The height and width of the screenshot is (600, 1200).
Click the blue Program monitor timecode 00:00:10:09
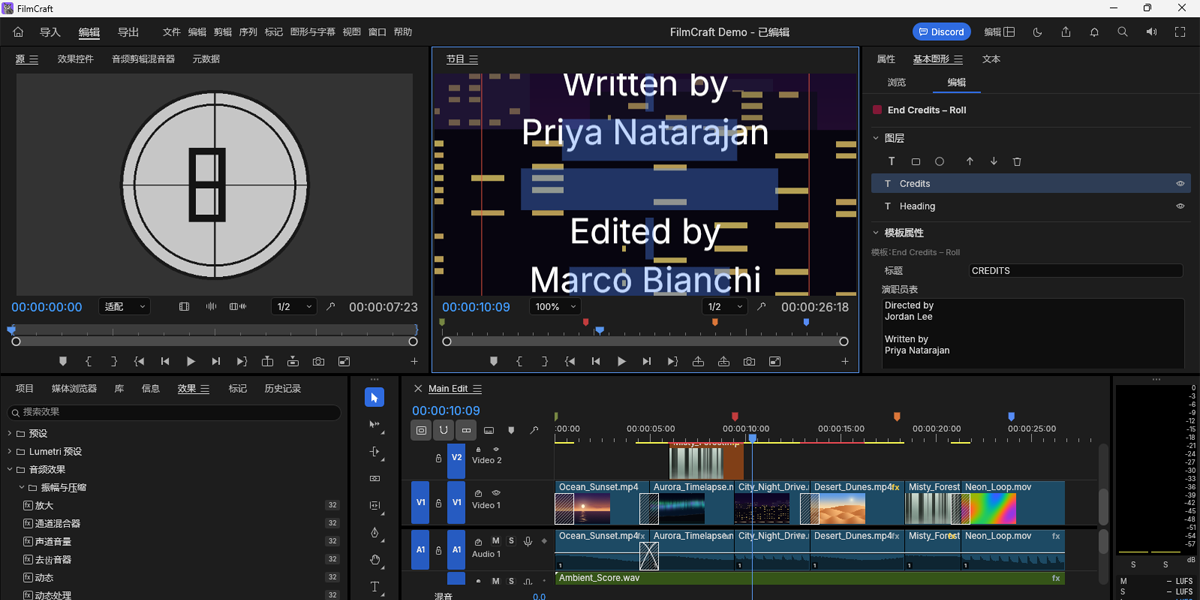point(476,307)
